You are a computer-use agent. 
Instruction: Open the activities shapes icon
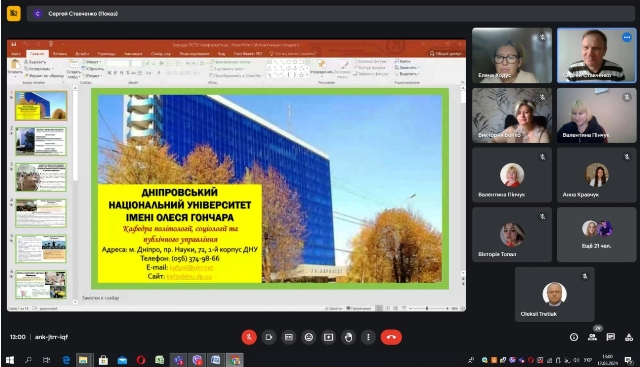point(629,337)
